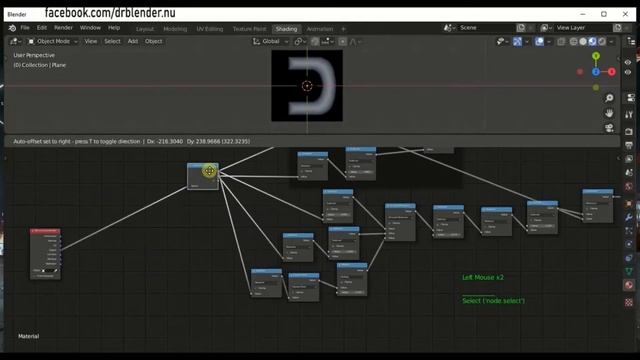Open the Tool properties tab icon
The image size is (640, 360).
[x=629, y=115]
